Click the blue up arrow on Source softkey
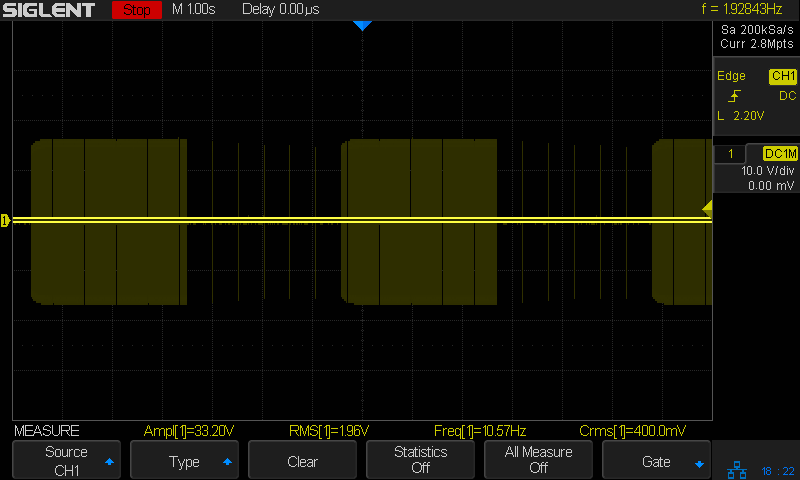 [x=109, y=462]
